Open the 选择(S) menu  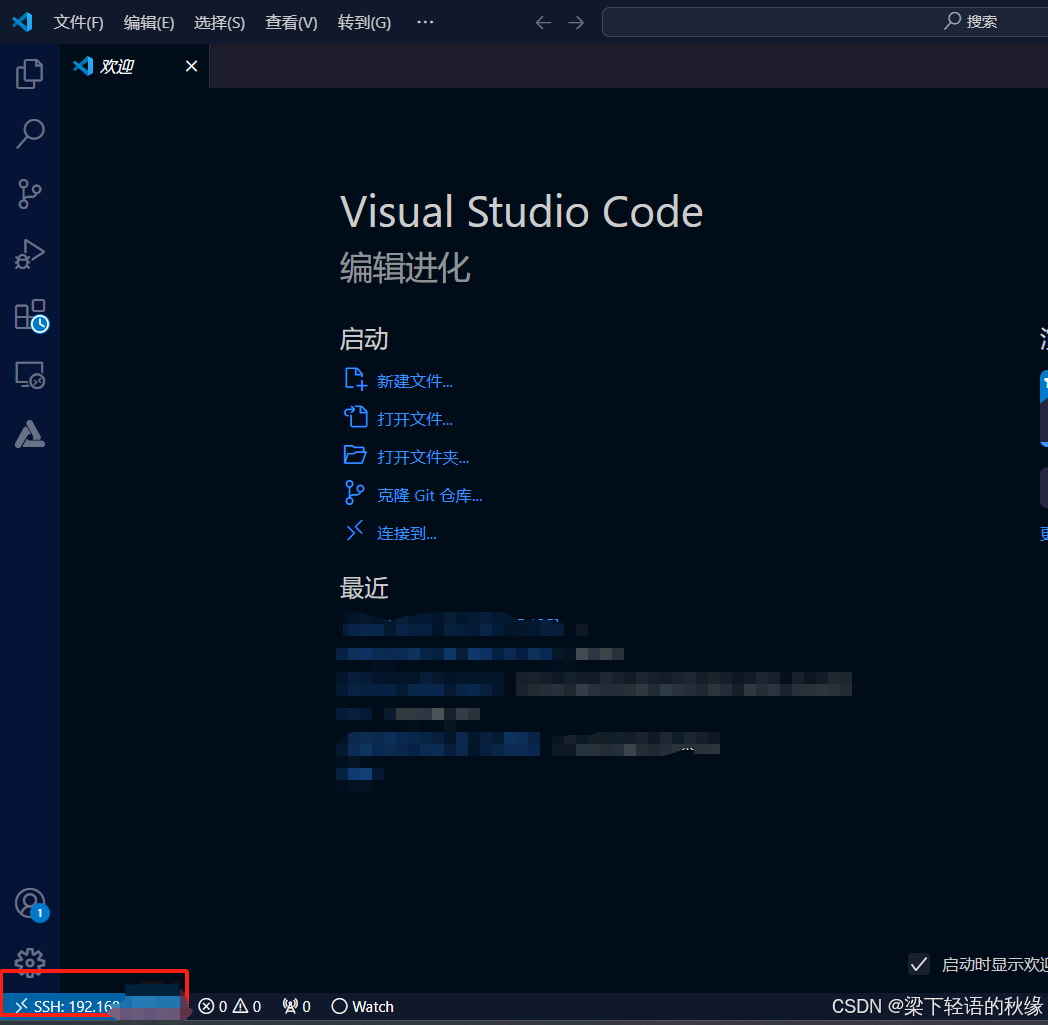click(x=219, y=23)
